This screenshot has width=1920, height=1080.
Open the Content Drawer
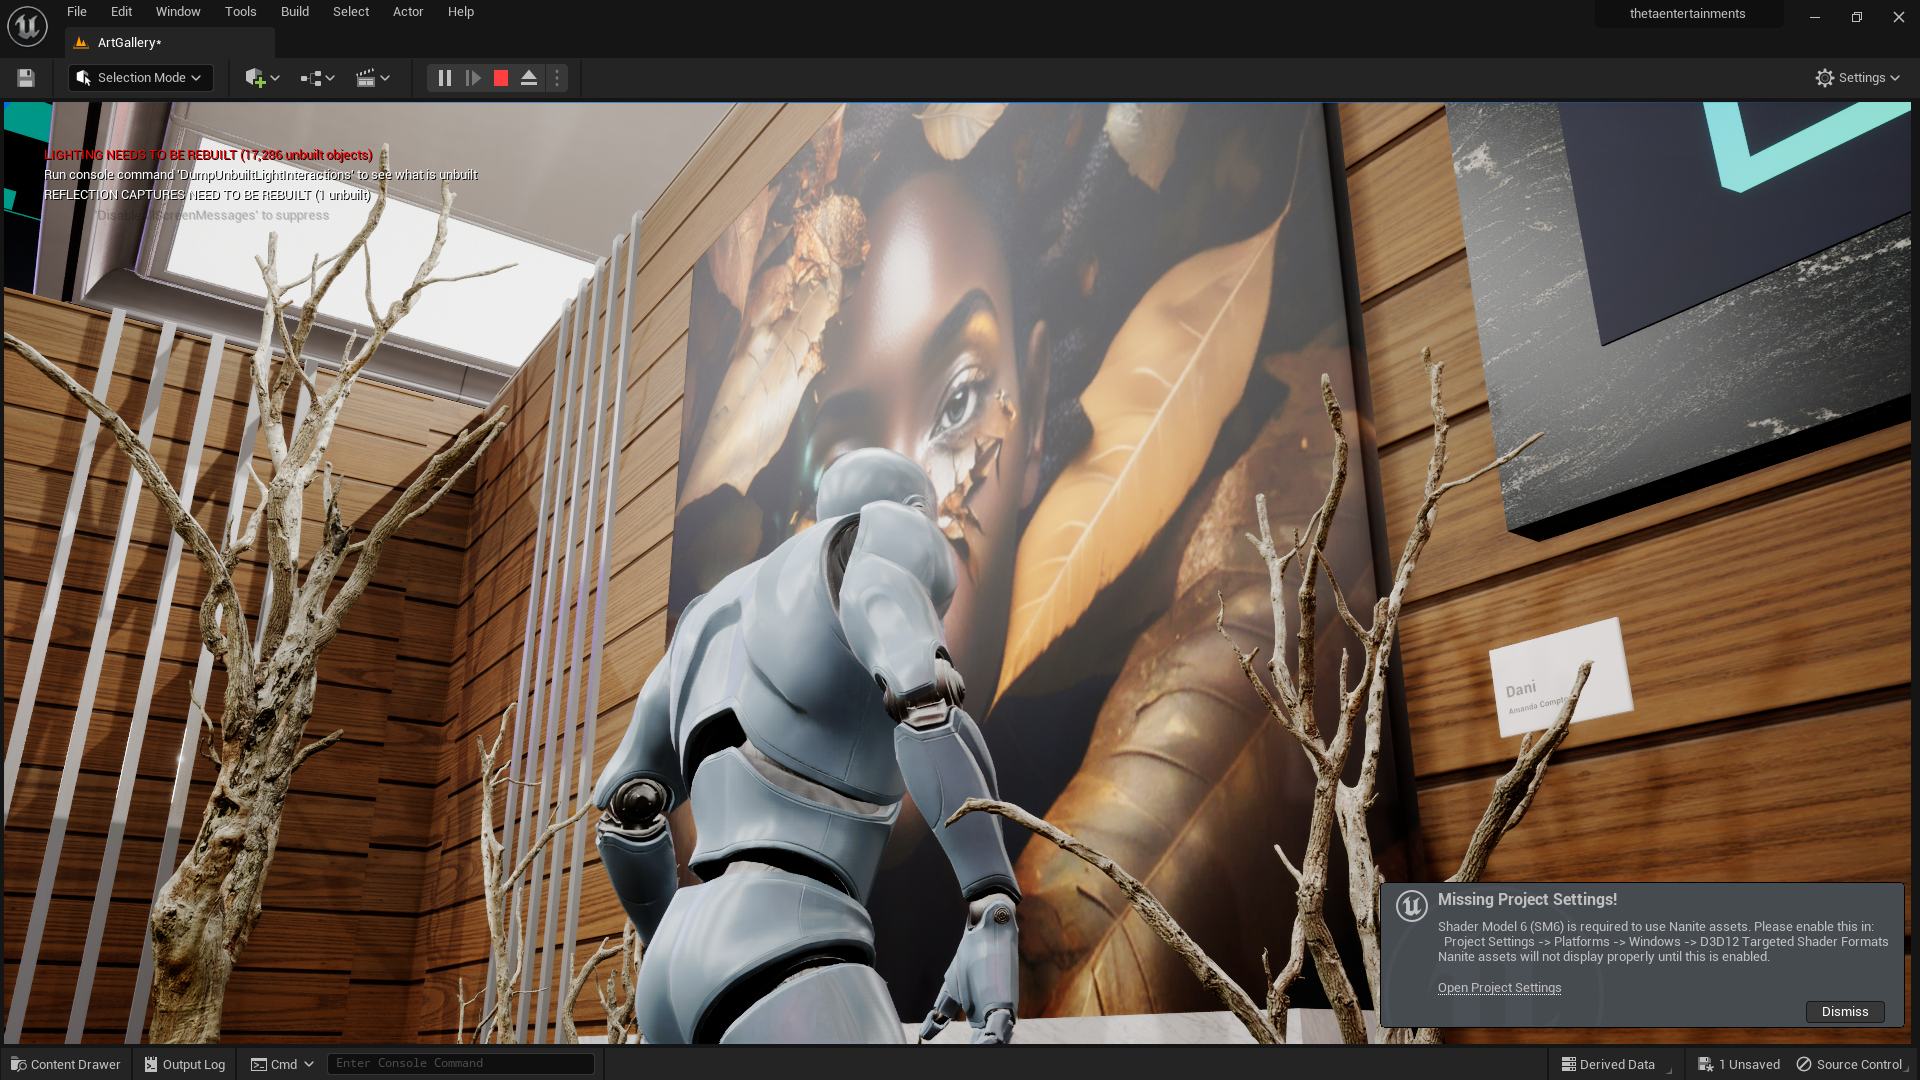pyautogui.click(x=66, y=1064)
